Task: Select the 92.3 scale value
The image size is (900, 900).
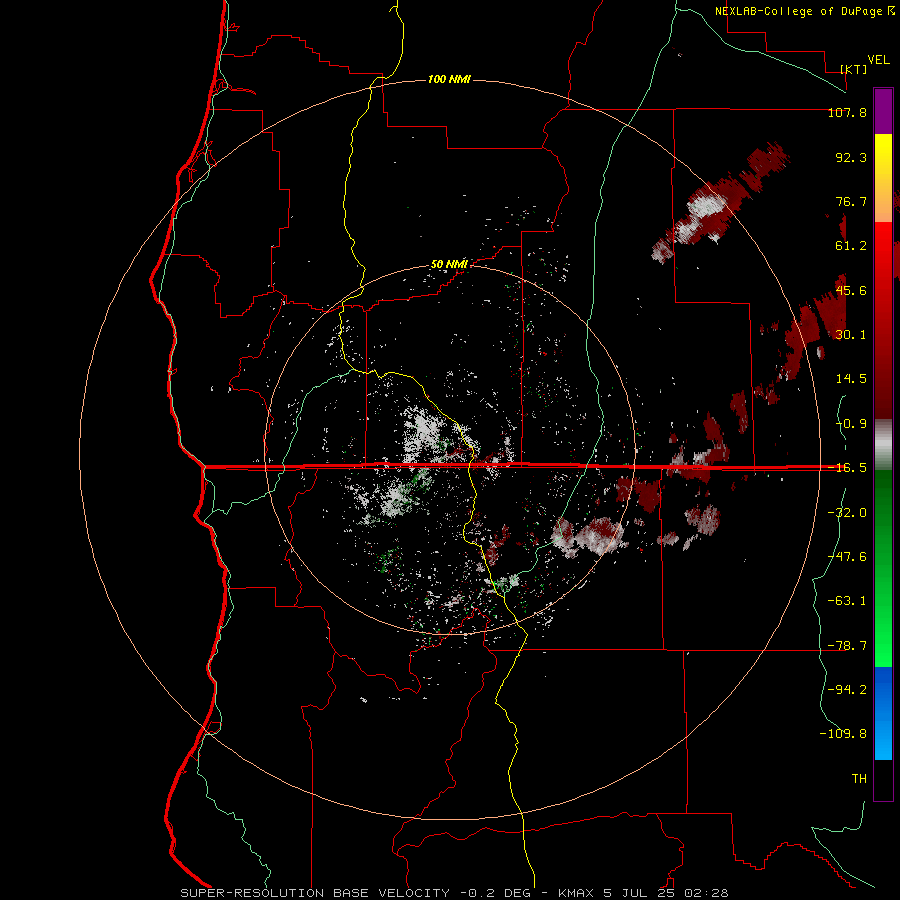Action: [x=851, y=157]
